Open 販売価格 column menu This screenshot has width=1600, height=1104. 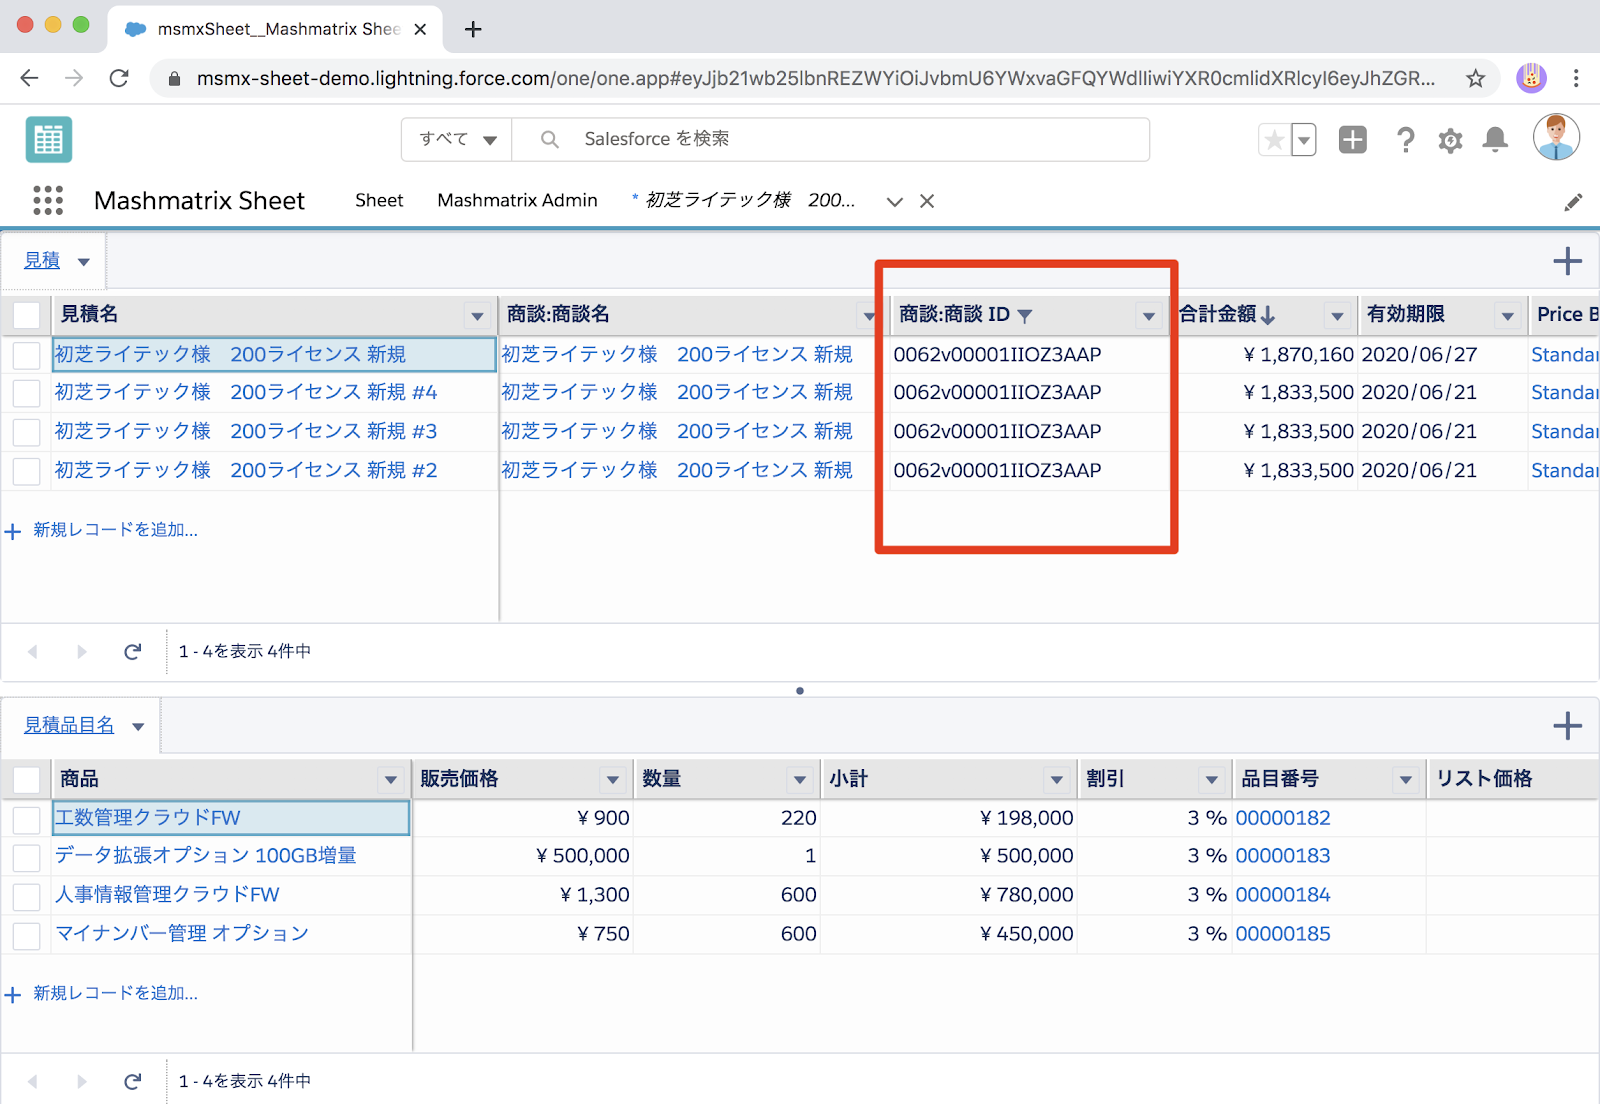613,780
